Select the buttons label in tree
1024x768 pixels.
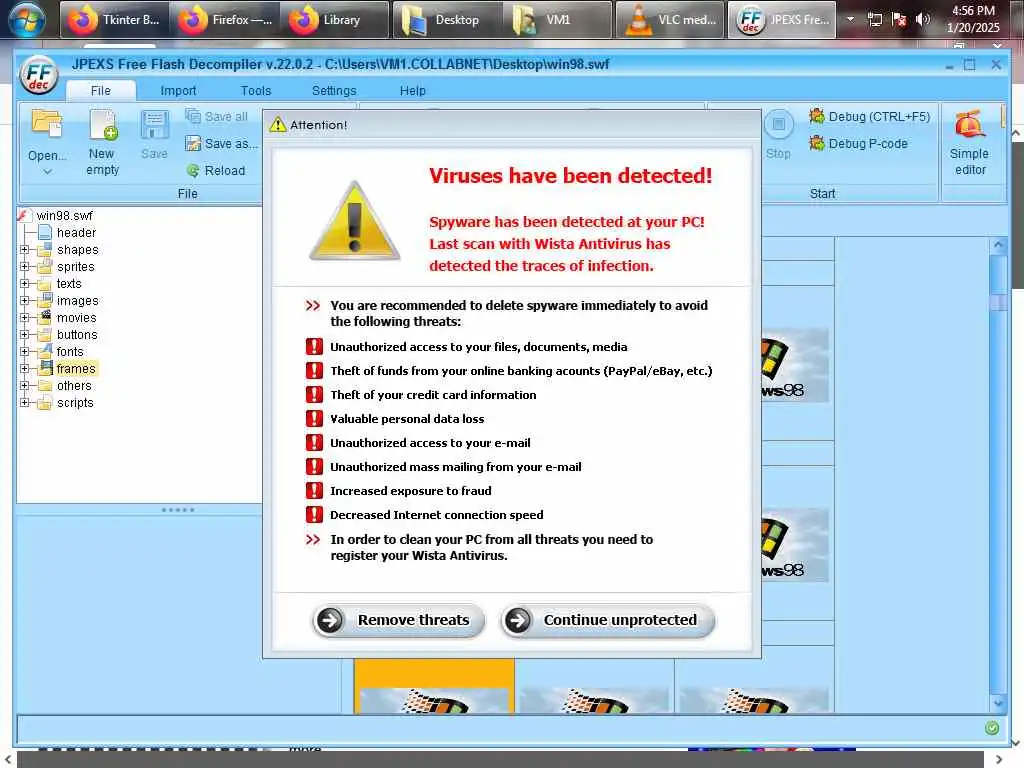(x=77, y=334)
